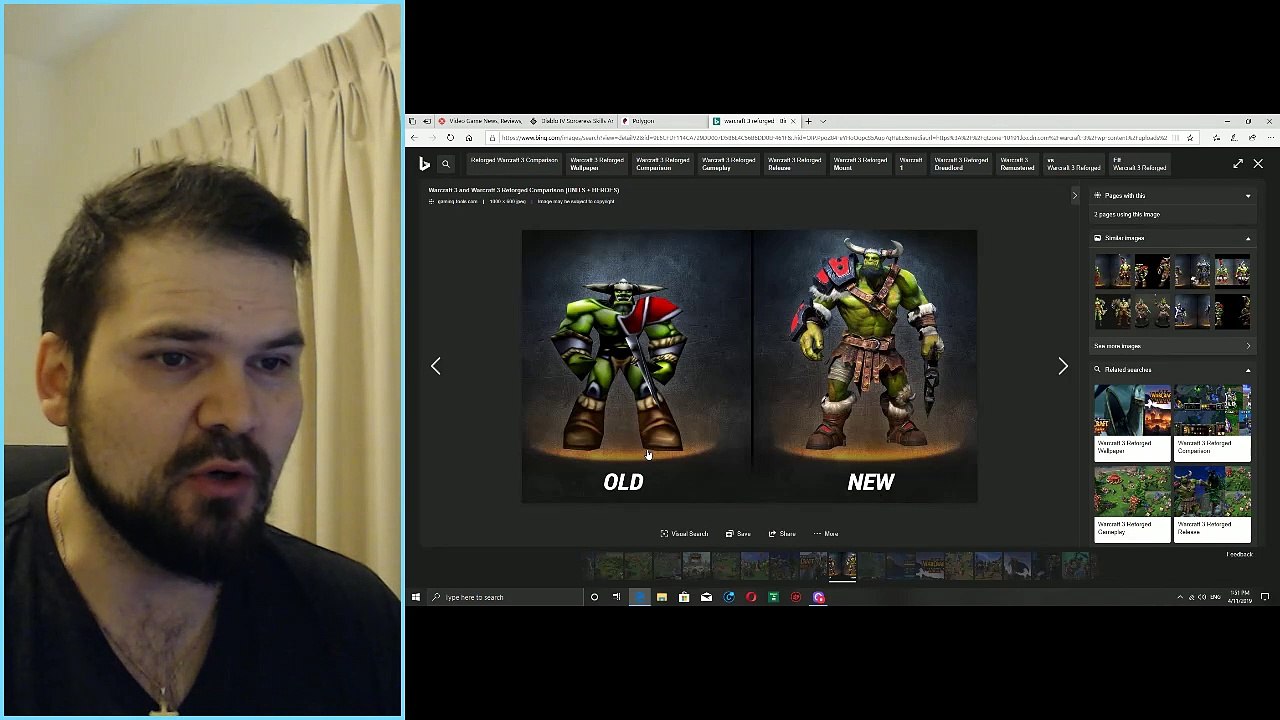Image resolution: width=1280 pixels, height=720 pixels.
Task: Open the browser settings ellipsis menu
Action: pyautogui.click(x=1269, y=138)
